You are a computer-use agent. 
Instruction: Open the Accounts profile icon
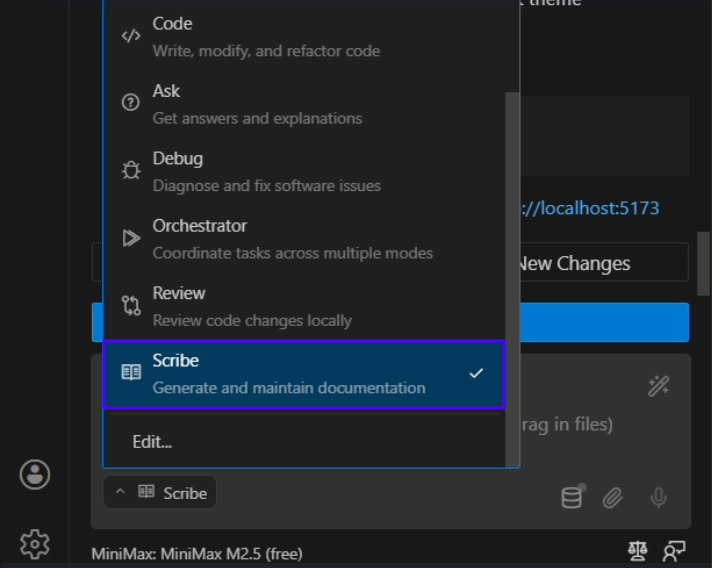pyautogui.click(x=35, y=474)
